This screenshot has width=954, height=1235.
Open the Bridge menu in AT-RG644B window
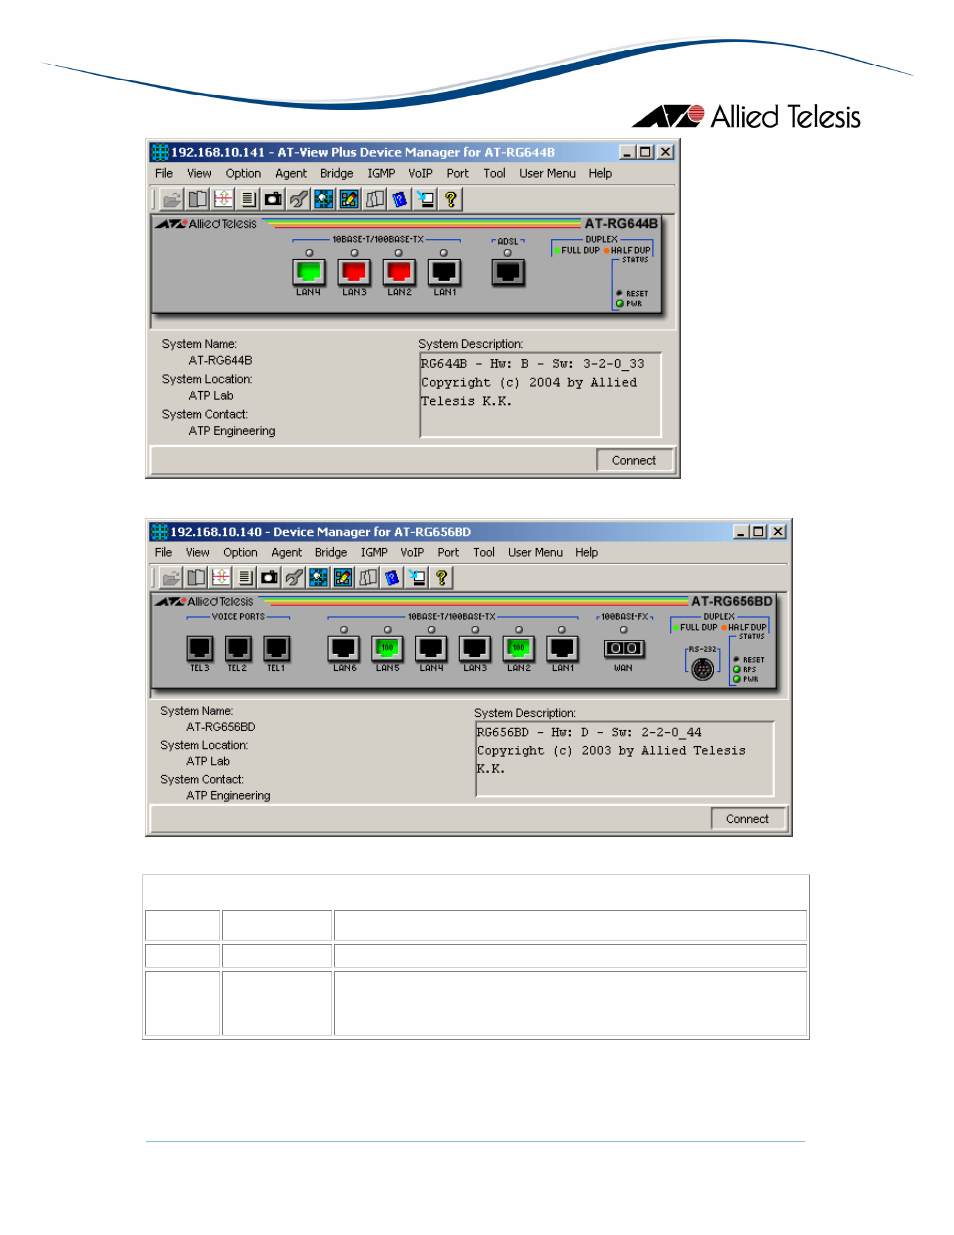point(337,173)
